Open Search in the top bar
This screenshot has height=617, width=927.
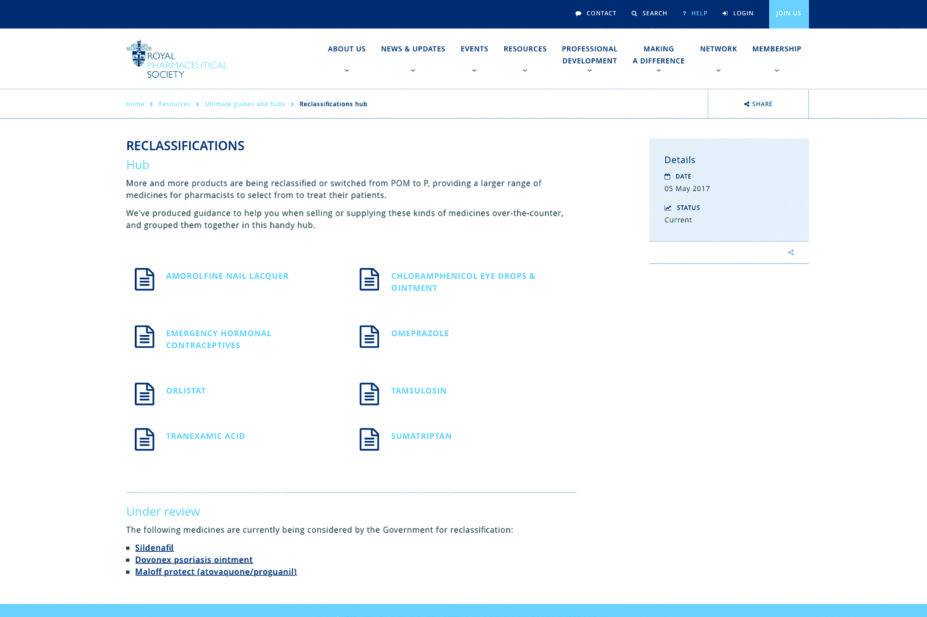(649, 13)
